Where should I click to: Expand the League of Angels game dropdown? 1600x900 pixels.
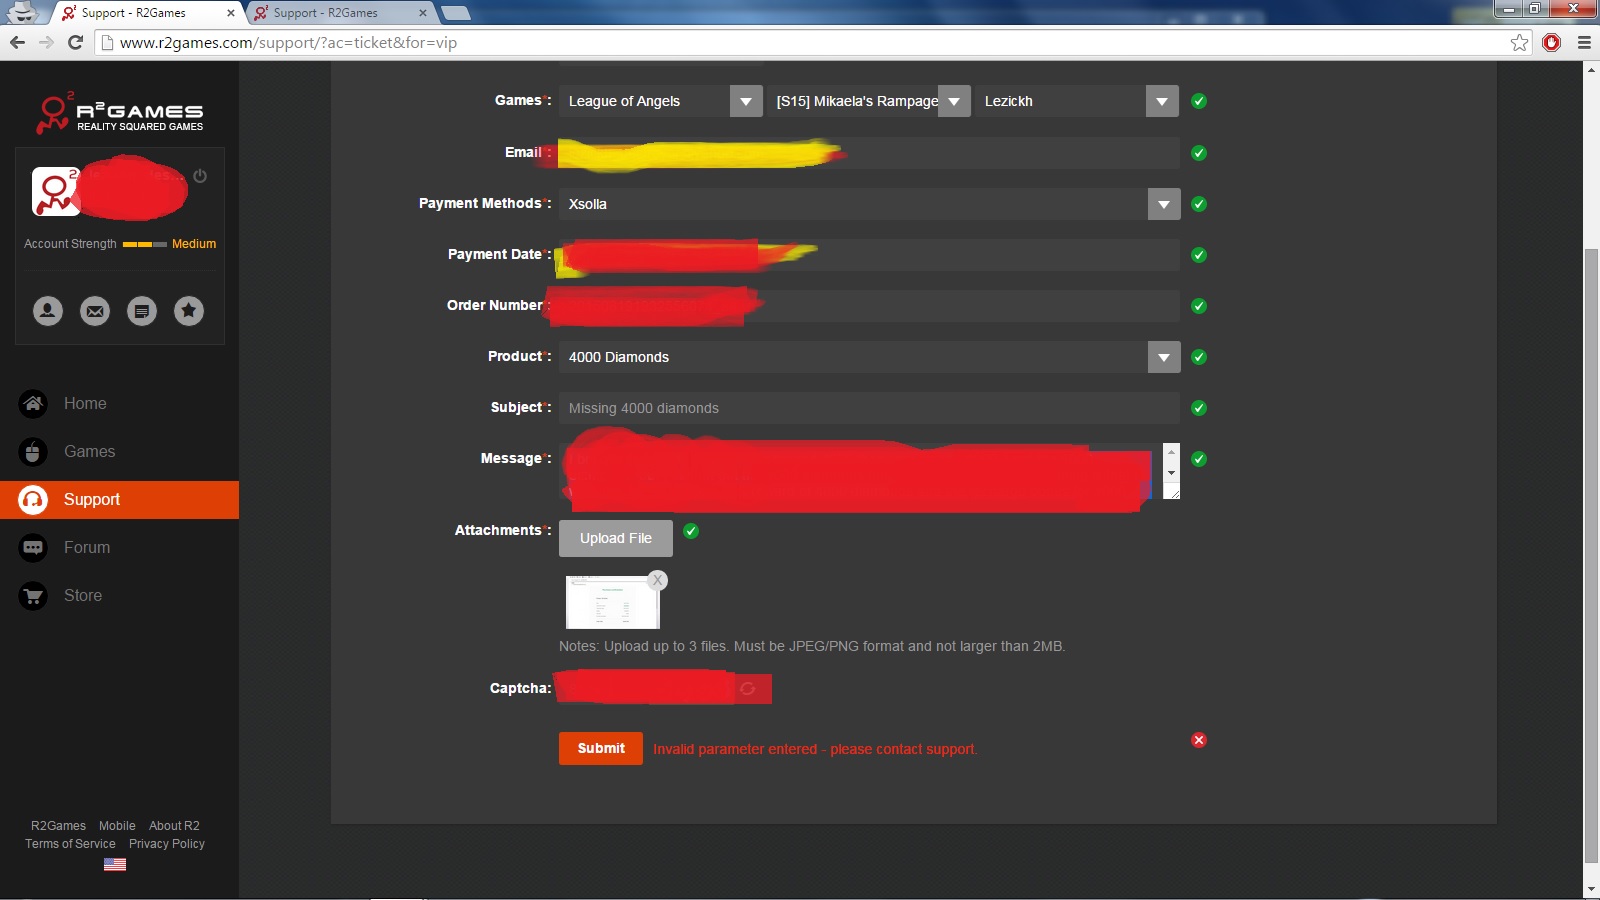[x=746, y=101]
